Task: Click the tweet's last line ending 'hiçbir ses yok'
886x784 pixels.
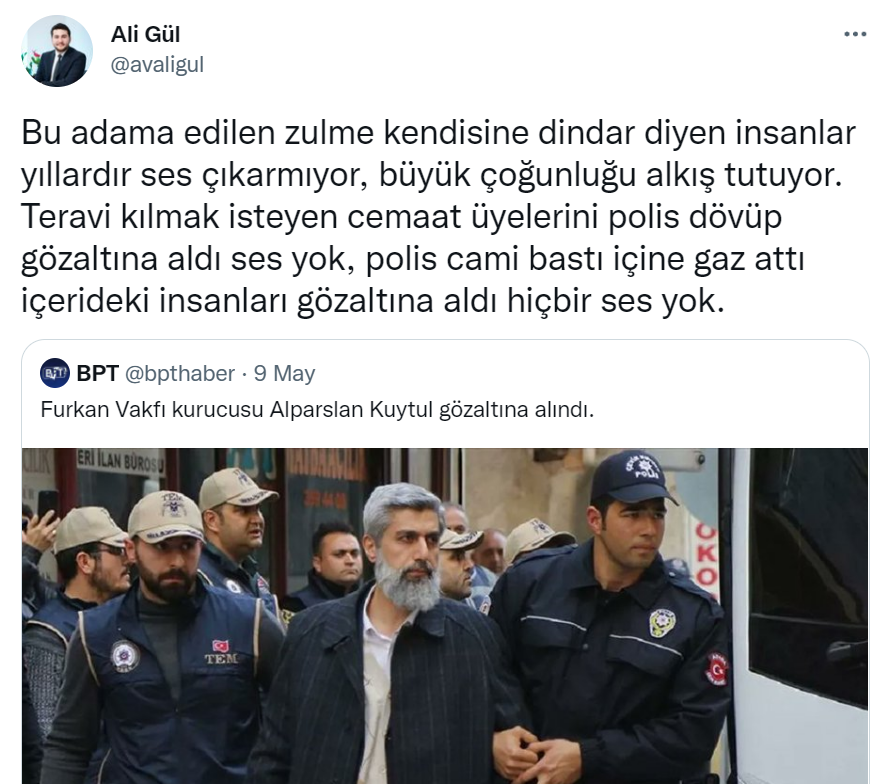Action: [x=372, y=301]
